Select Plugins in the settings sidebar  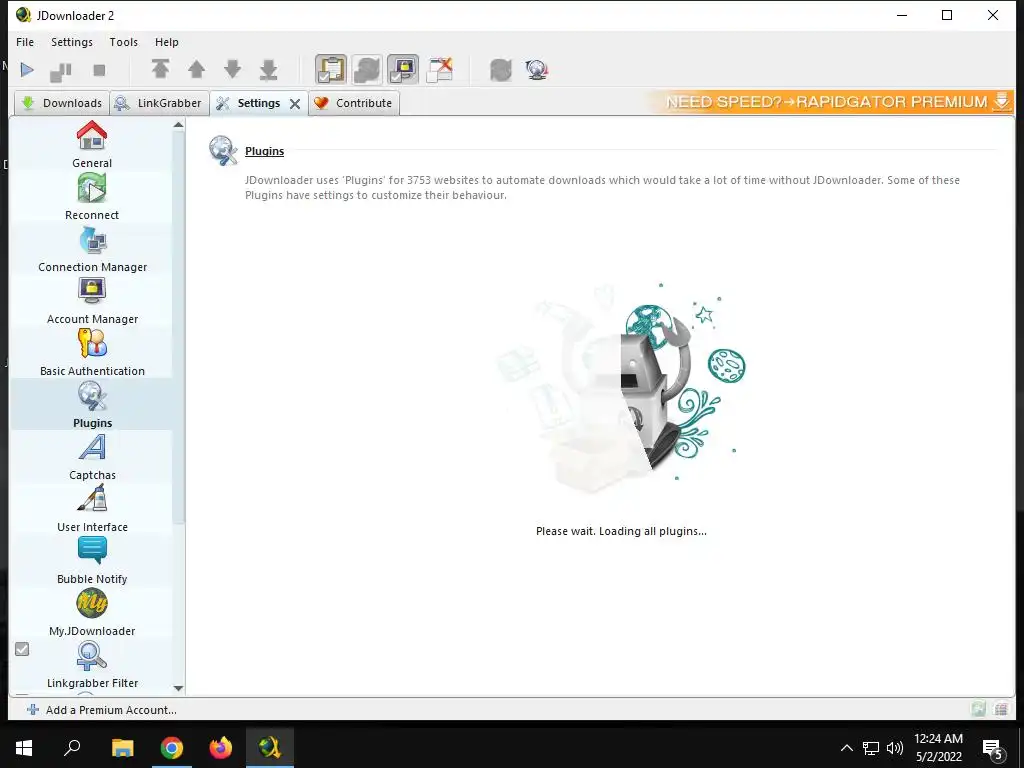pyautogui.click(x=91, y=405)
